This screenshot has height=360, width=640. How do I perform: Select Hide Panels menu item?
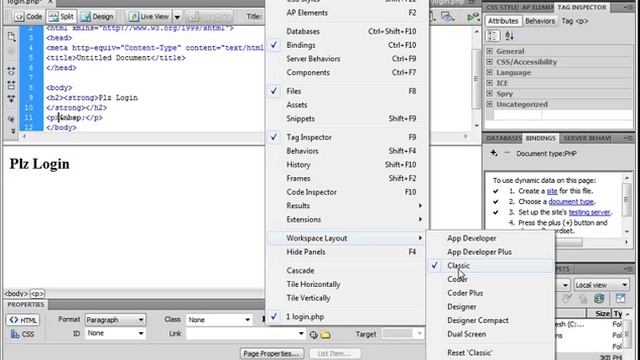(346, 252)
